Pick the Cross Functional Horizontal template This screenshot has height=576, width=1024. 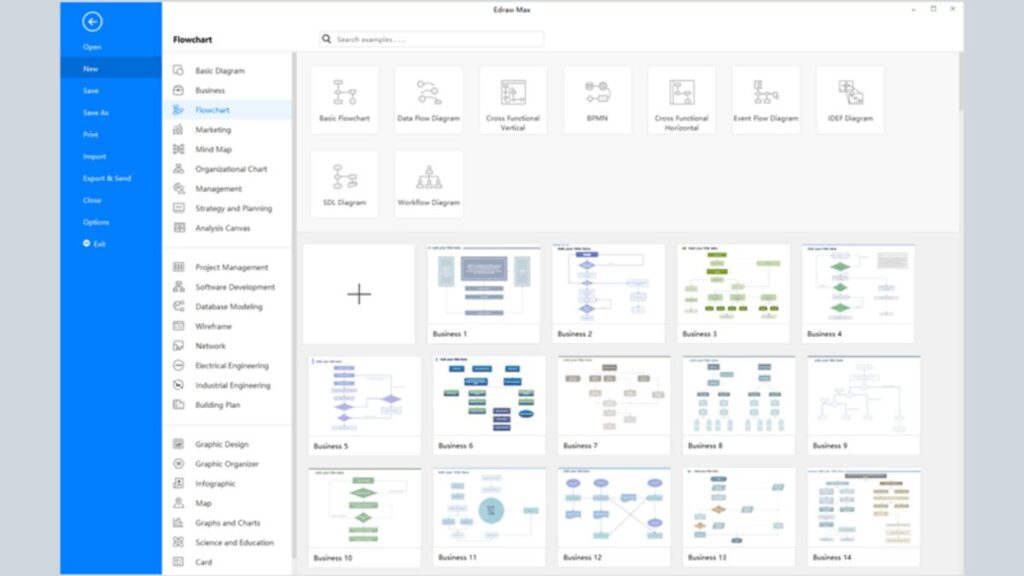coord(681,100)
